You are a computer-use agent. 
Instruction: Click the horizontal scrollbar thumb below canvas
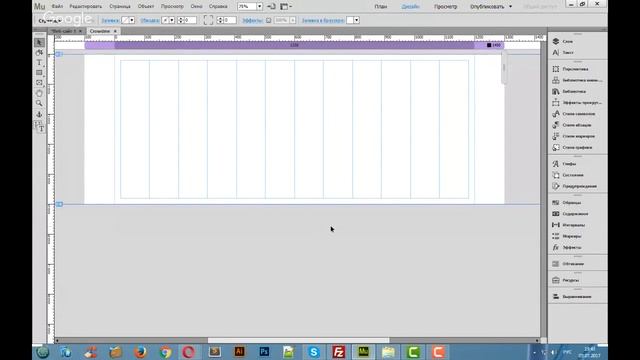(x=298, y=340)
